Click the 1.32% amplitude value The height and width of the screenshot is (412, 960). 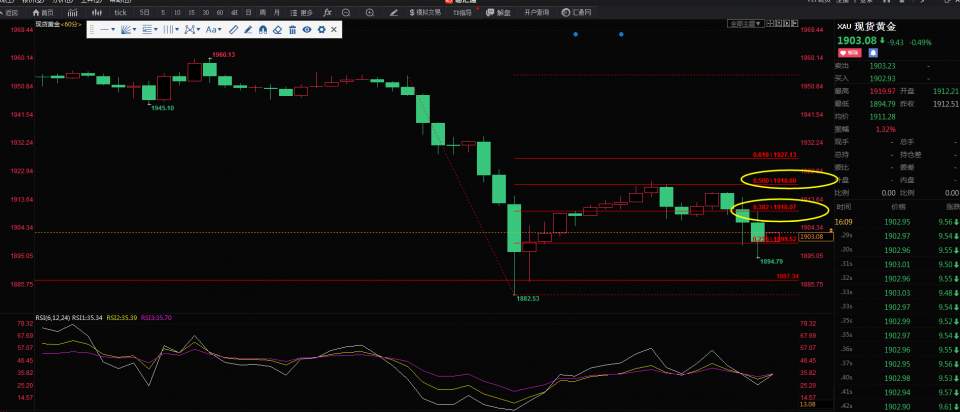coord(885,129)
